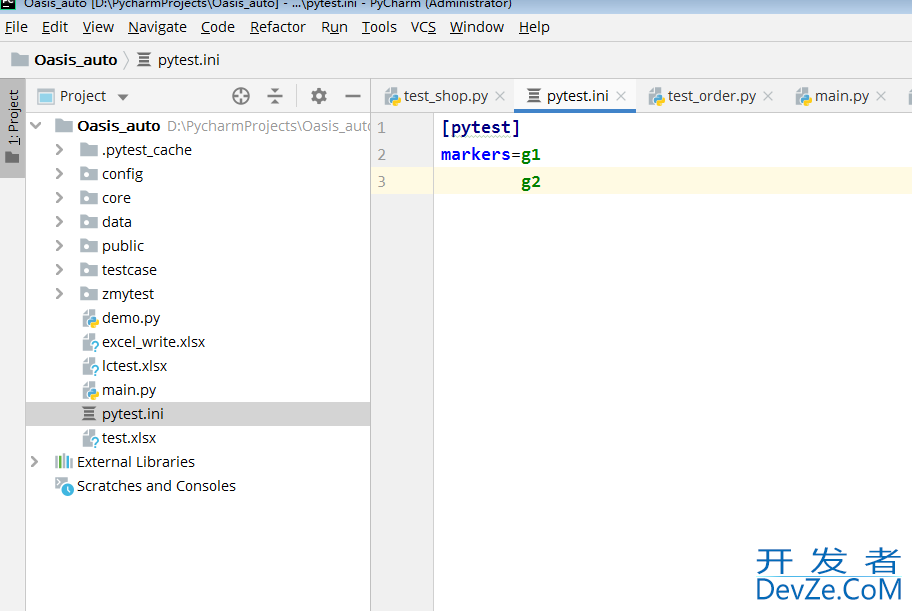Click the main.py file icon in tree
This screenshot has height=611, width=912.
pyautogui.click(x=90, y=390)
